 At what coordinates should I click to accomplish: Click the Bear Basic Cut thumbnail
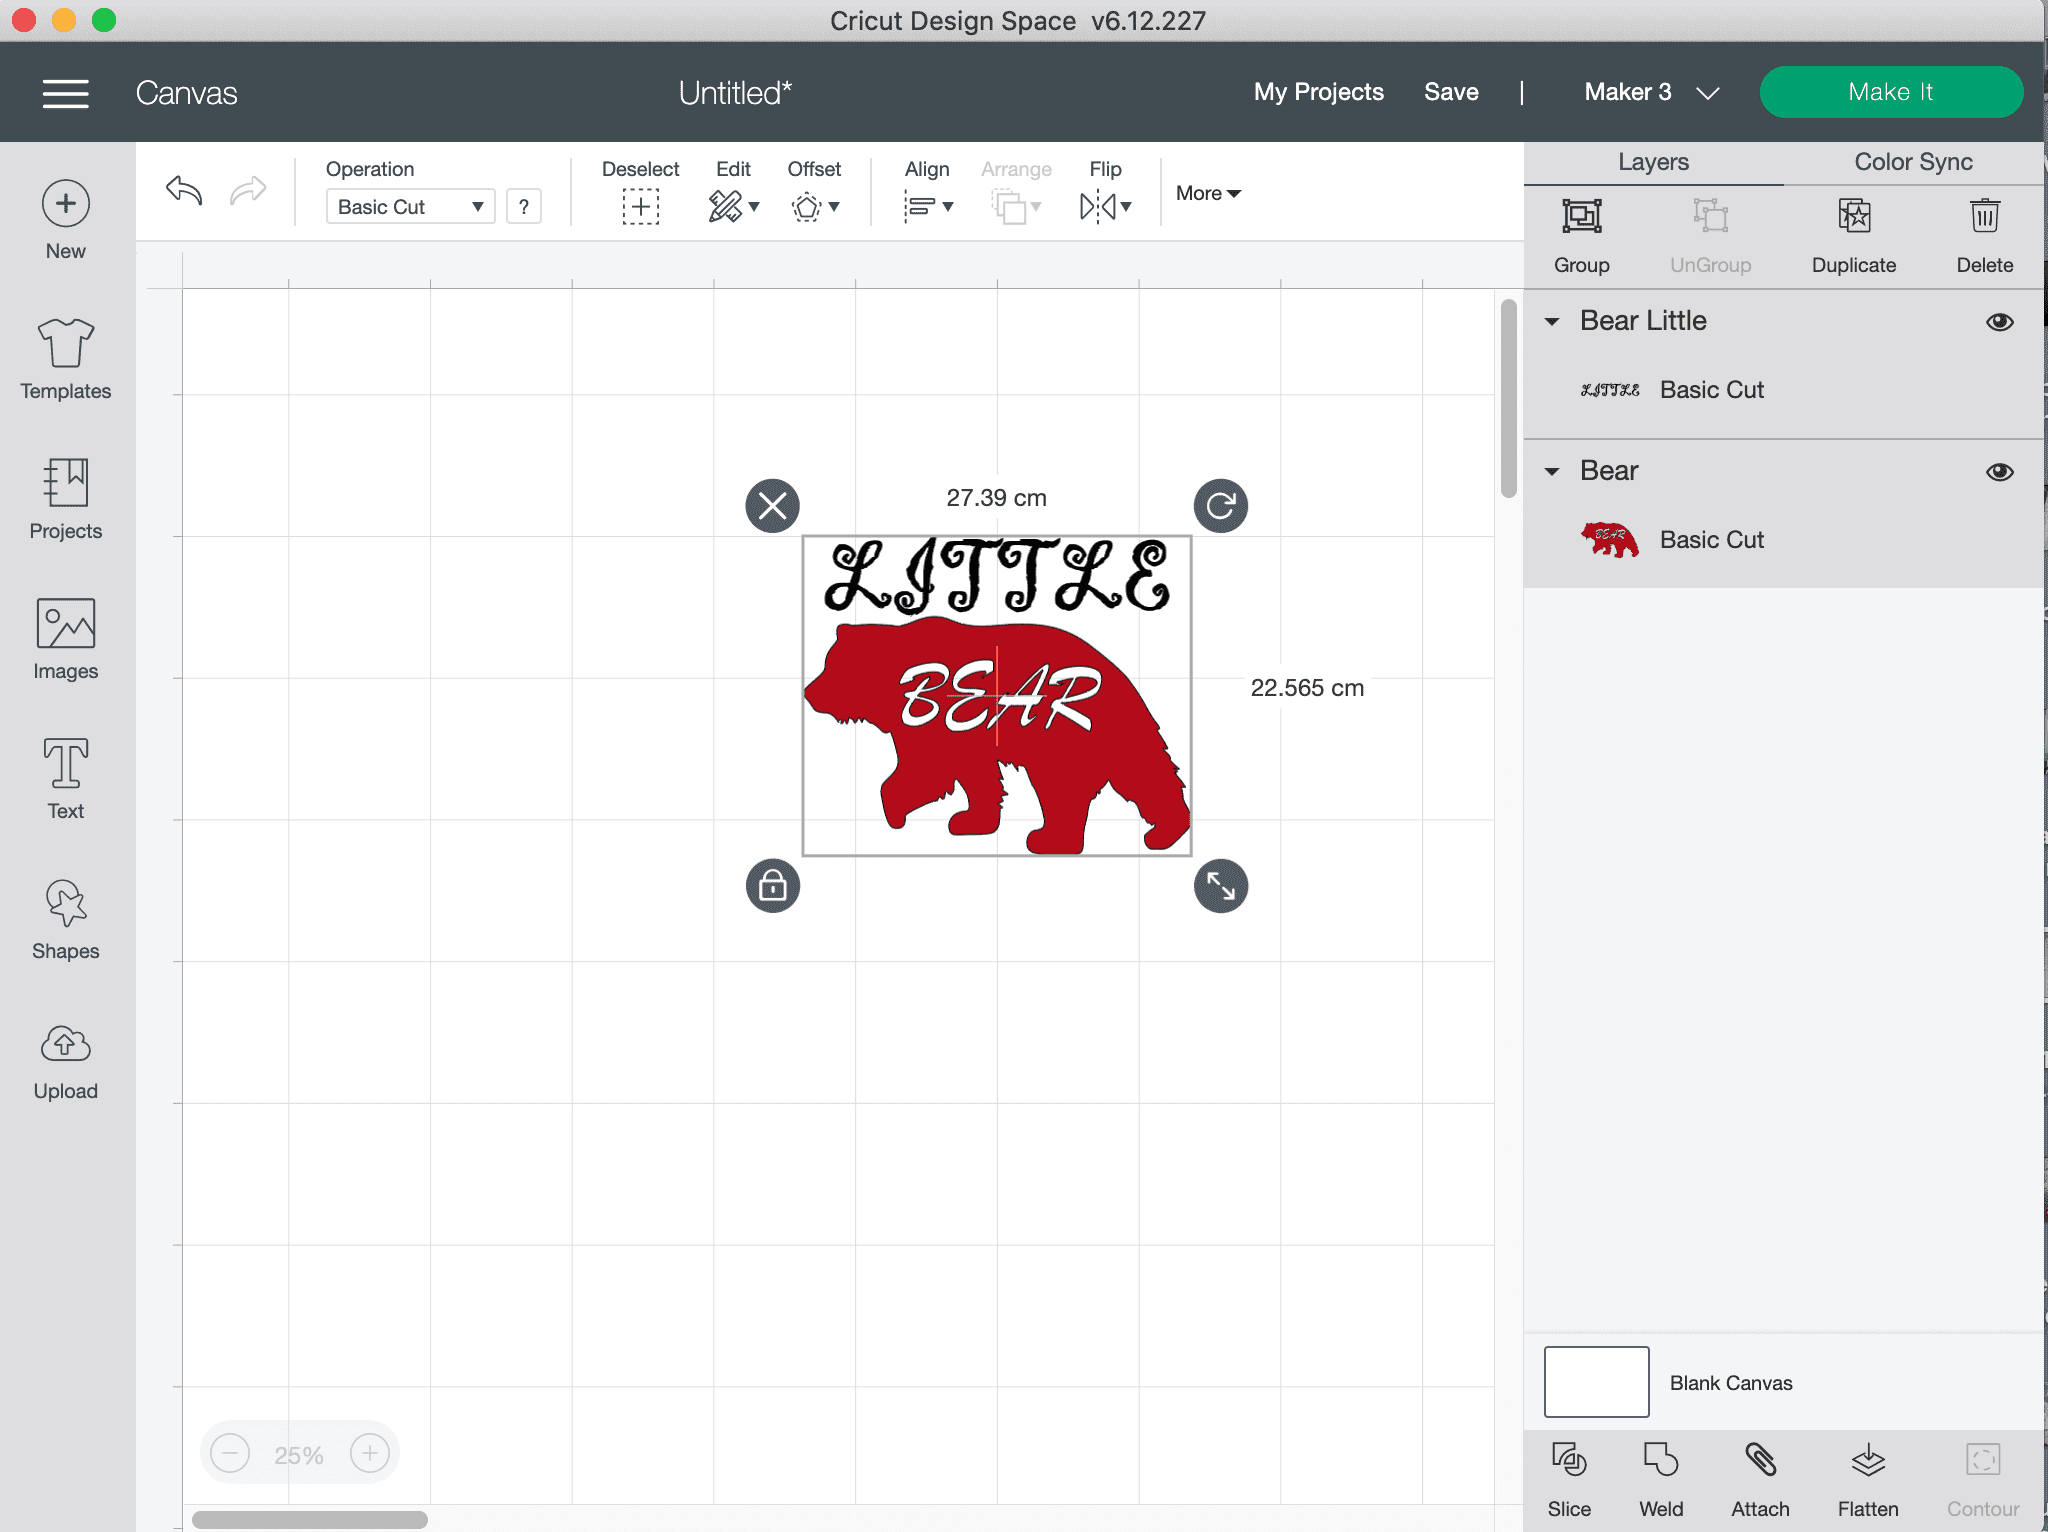pos(1609,539)
